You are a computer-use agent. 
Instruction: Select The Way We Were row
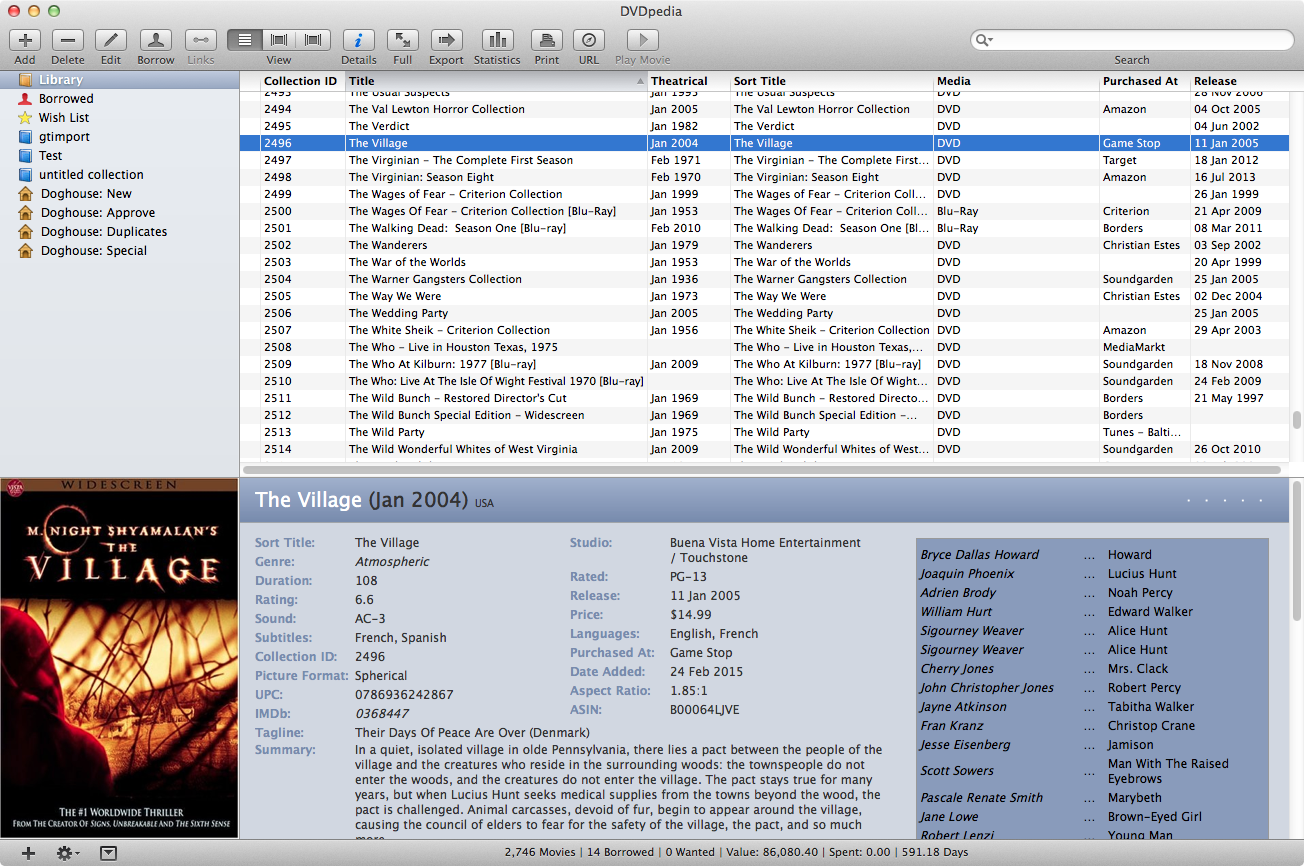click(765, 296)
